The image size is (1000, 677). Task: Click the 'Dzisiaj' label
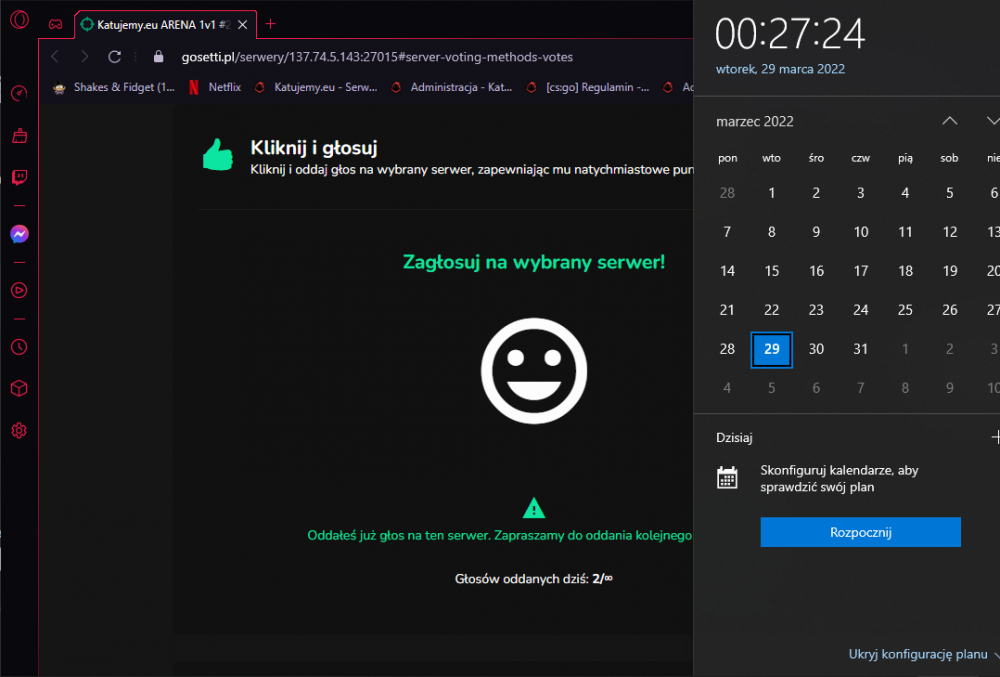coord(734,438)
